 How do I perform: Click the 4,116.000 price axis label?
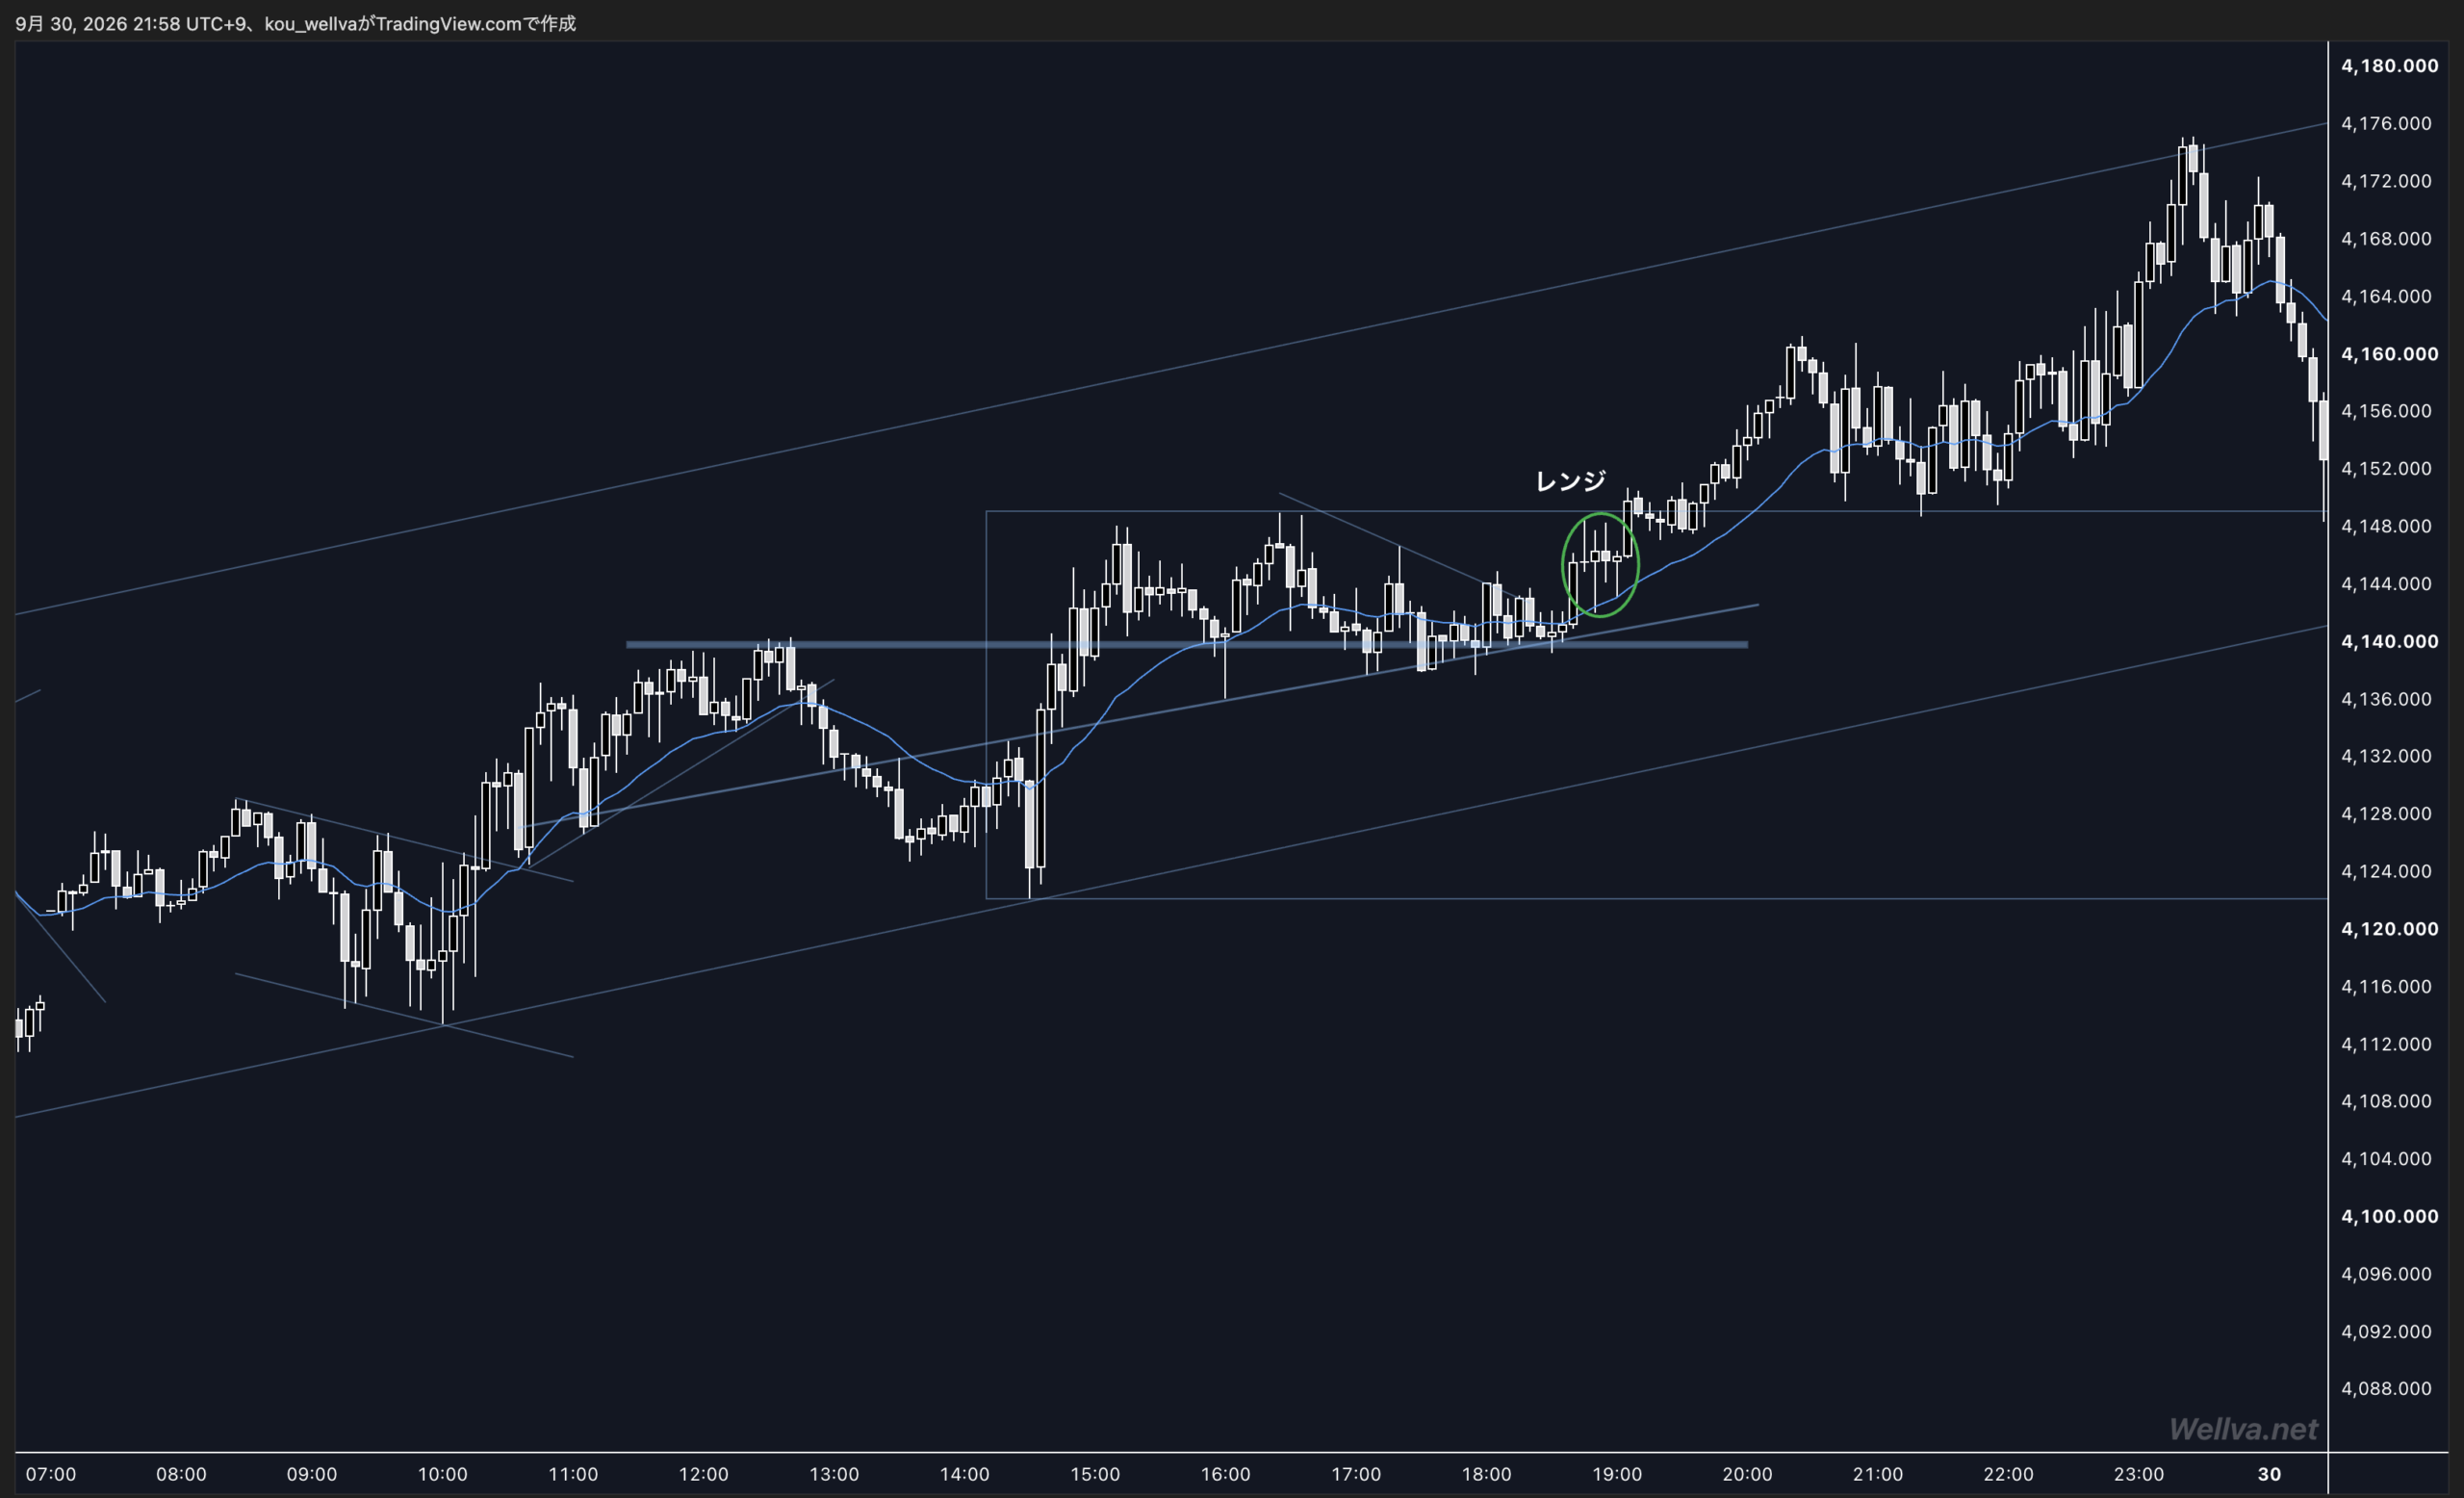click(x=2385, y=986)
